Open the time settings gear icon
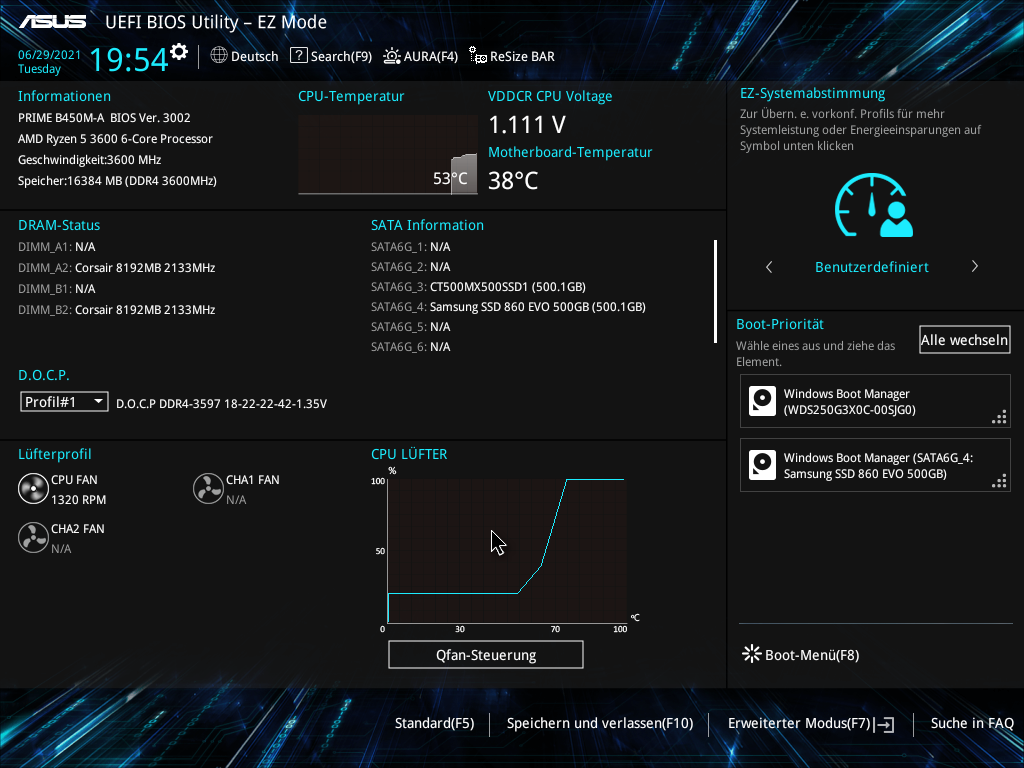This screenshot has width=1024, height=768. (x=179, y=52)
